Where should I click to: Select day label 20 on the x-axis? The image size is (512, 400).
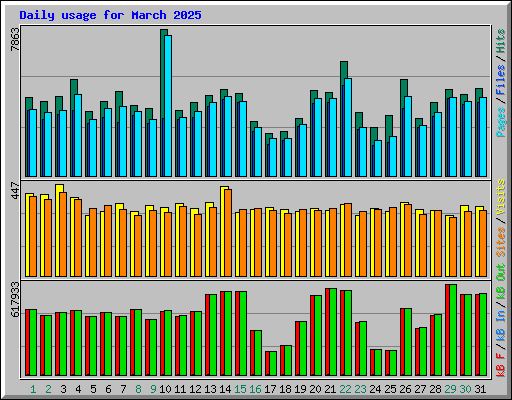(x=315, y=389)
